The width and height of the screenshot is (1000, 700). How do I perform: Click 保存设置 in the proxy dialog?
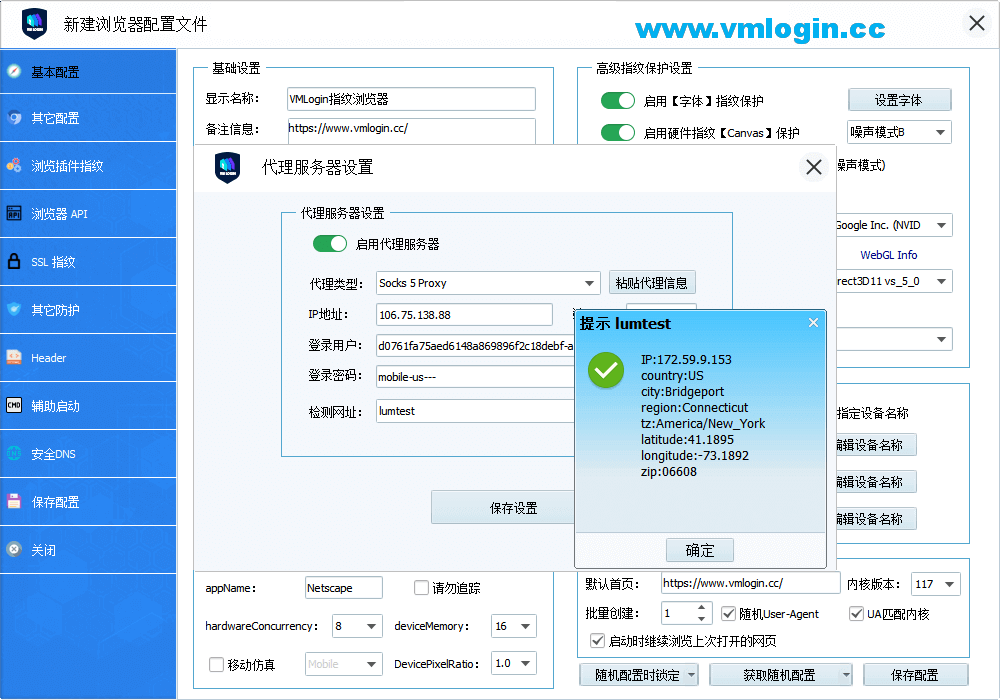[503, 508]
